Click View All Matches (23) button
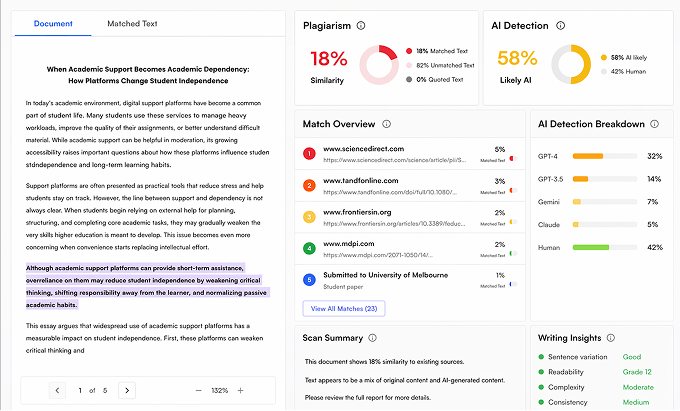The image size is (680, 411). point(343,309)
